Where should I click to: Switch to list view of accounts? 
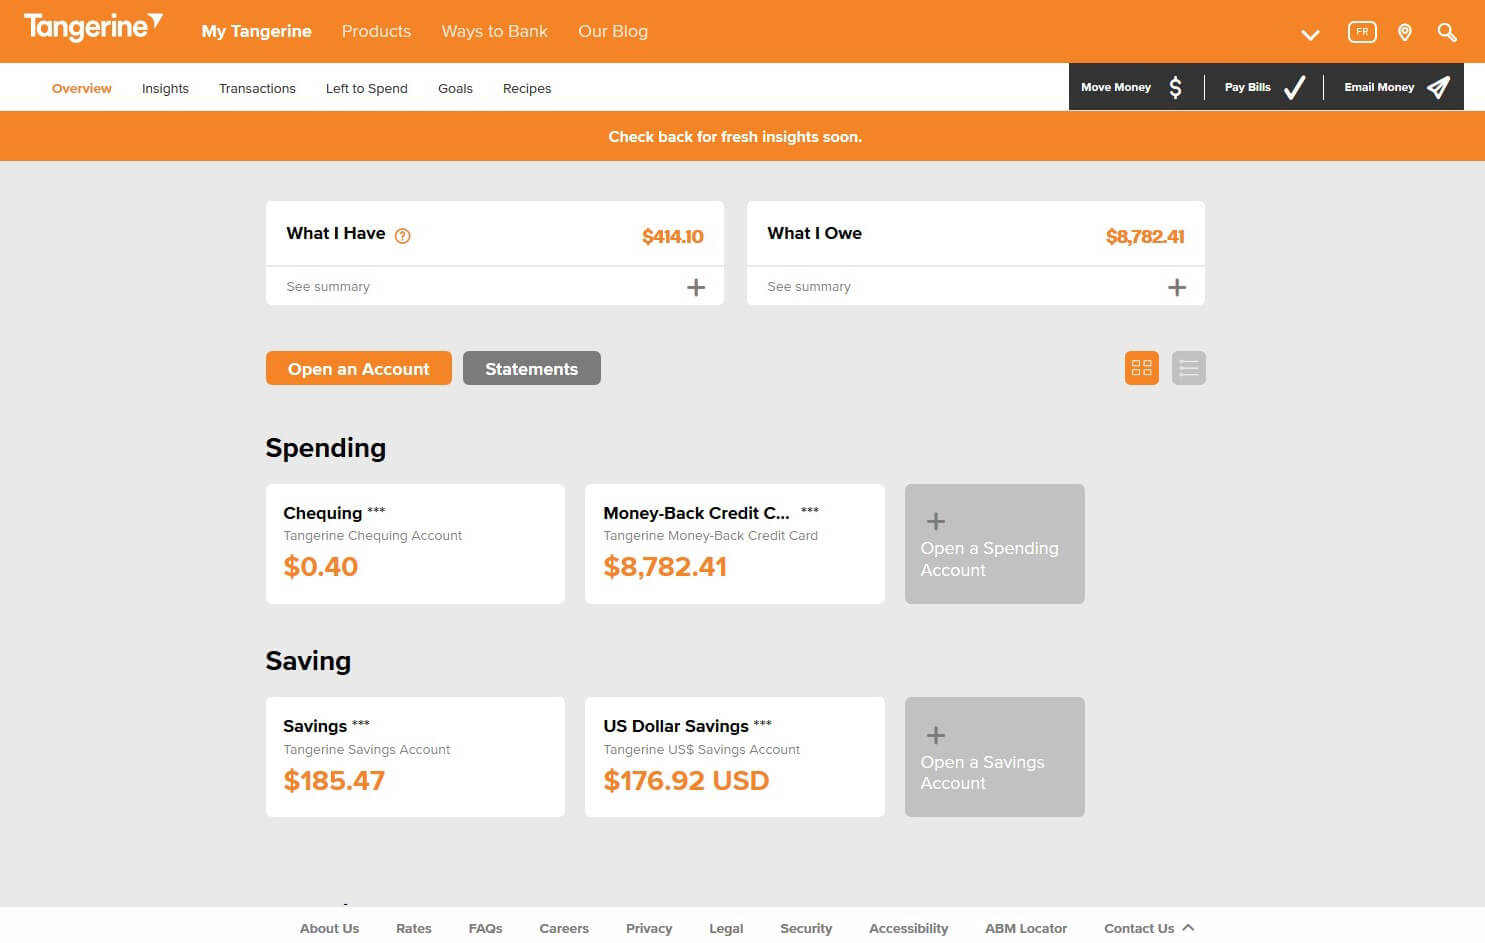click(x=1188, y=368)
